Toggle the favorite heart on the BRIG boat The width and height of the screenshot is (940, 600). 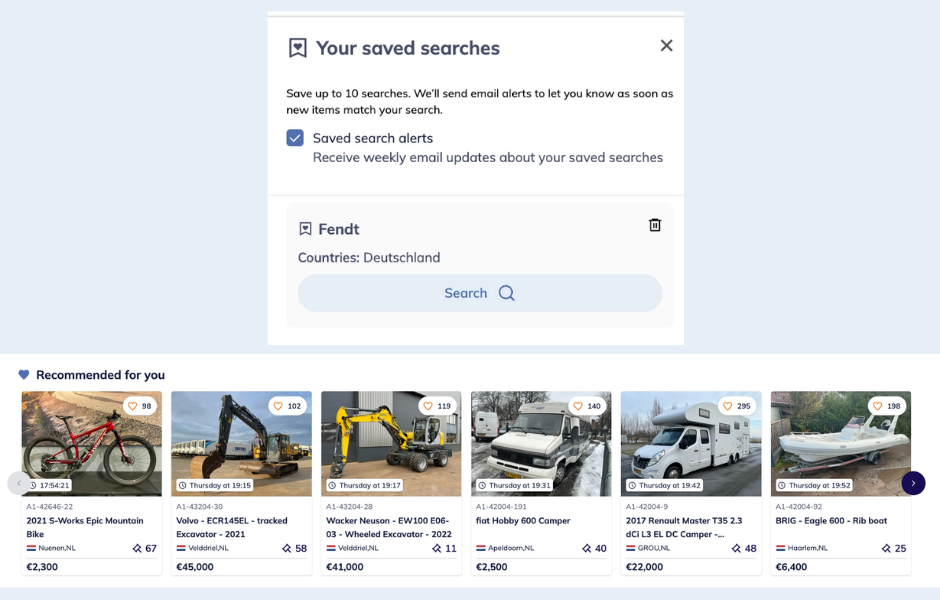tap(877, 406)
